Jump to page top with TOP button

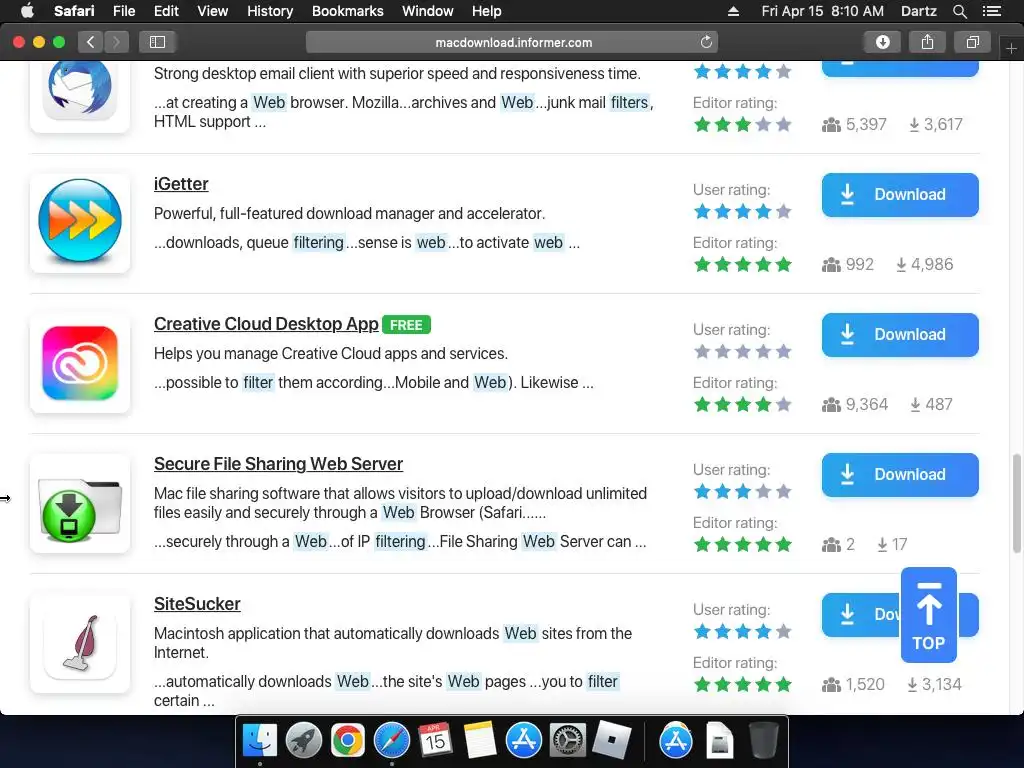click(929, 615)
